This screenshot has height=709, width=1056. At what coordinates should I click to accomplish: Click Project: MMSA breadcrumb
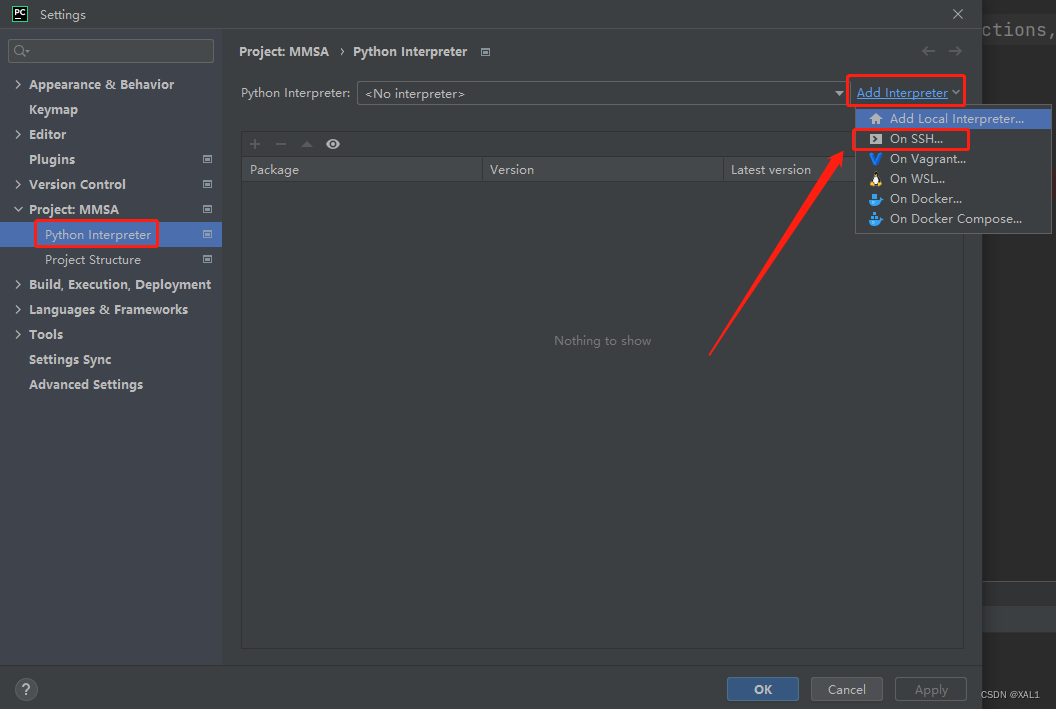pyautogui.click(x=284, y=52)
